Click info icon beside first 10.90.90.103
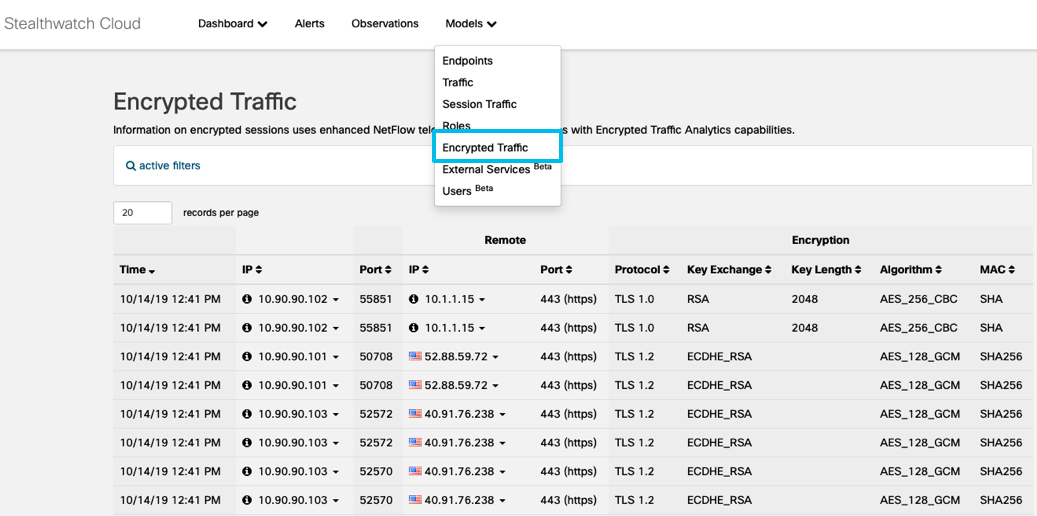The width and height of the screenshot is (1037, 516). [247, 414]
